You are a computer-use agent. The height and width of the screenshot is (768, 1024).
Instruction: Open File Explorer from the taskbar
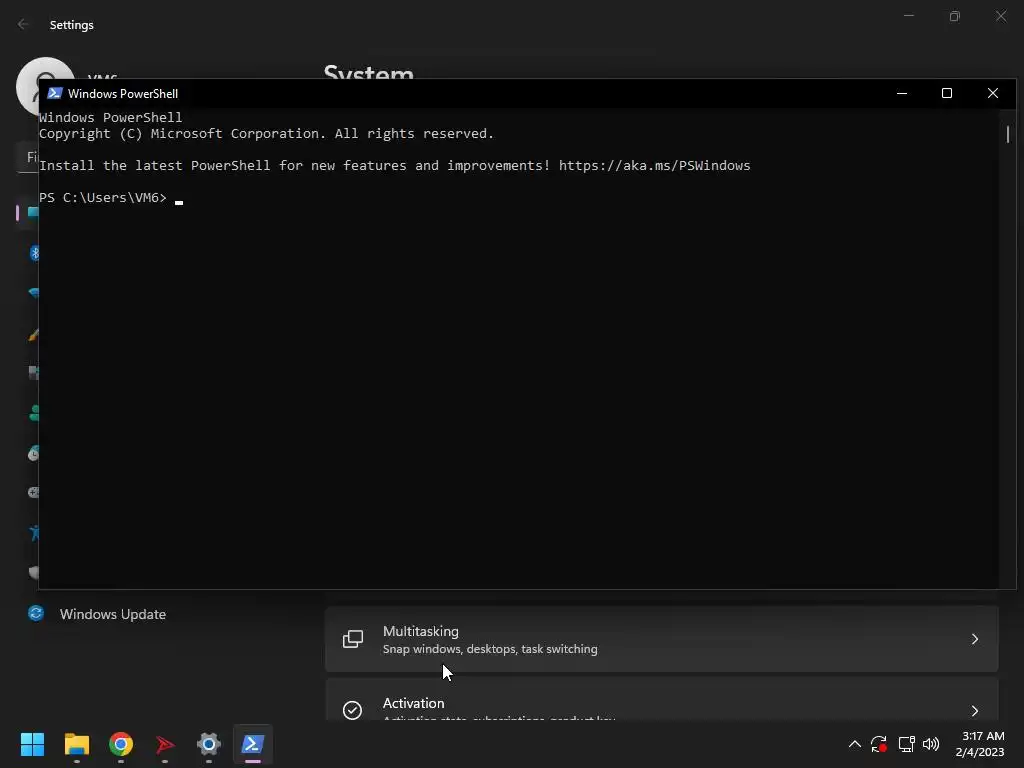[76, 744]
